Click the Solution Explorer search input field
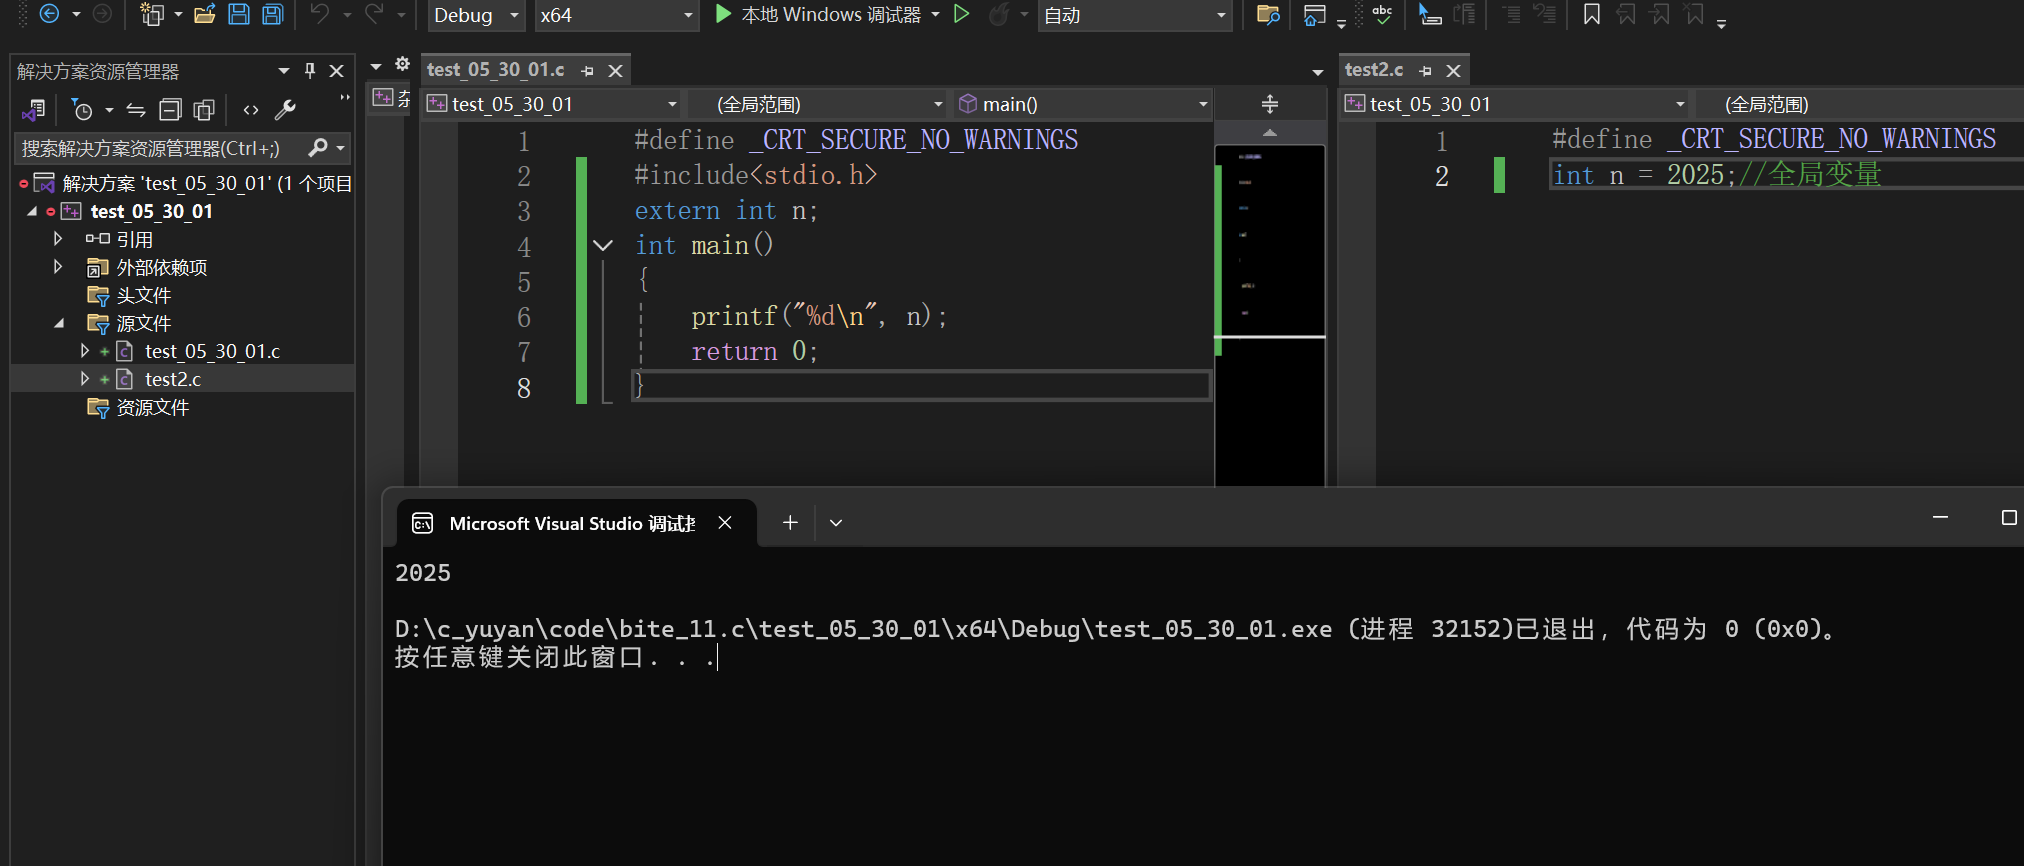Image resolution: width=2024 pixels, height=866 pixels. (x=160, y=148)
